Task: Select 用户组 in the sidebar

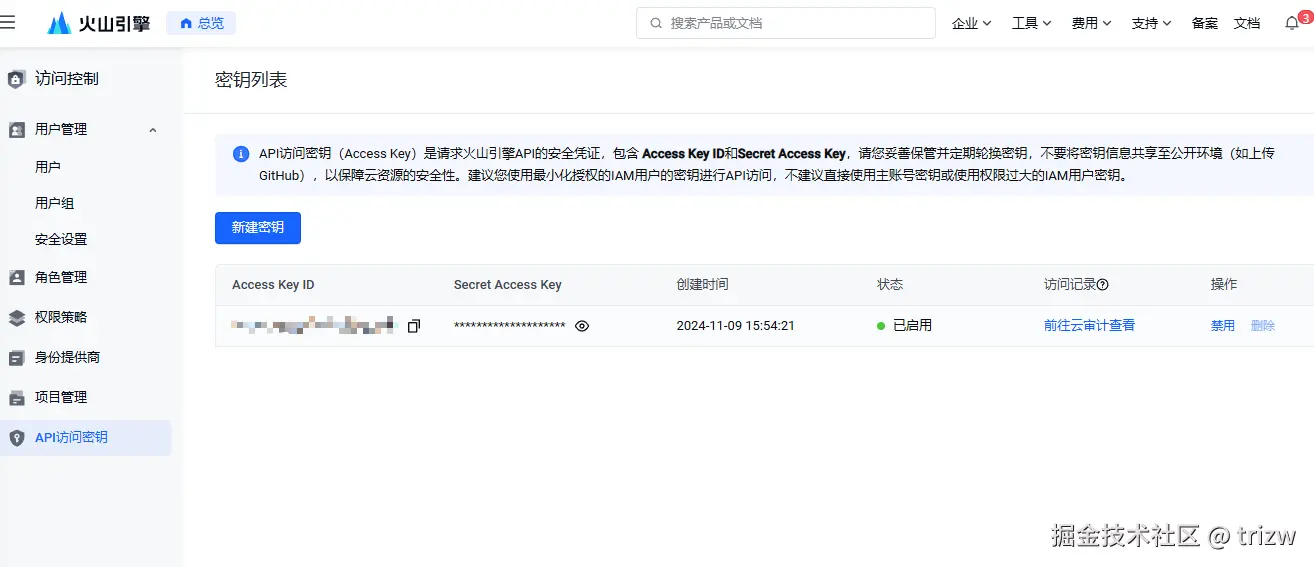Action: tap(55, 203)
